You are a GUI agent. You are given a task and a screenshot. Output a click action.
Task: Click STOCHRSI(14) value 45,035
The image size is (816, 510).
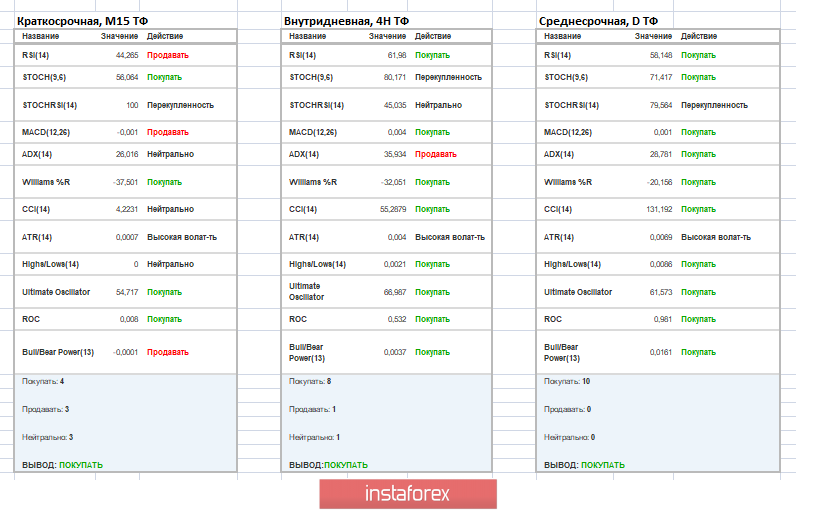coord(395,105)
